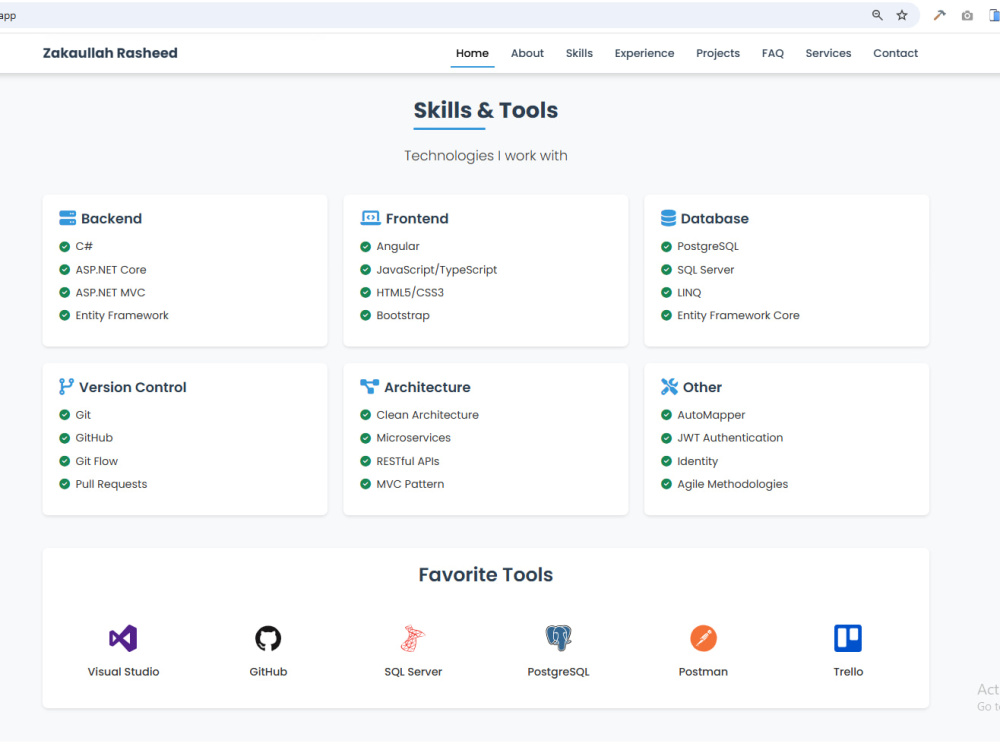The width and height of the screenshot is (1000, 750).
Task: Click the Trello board icon
Action: pyautogui.click(x=848, y=638)
